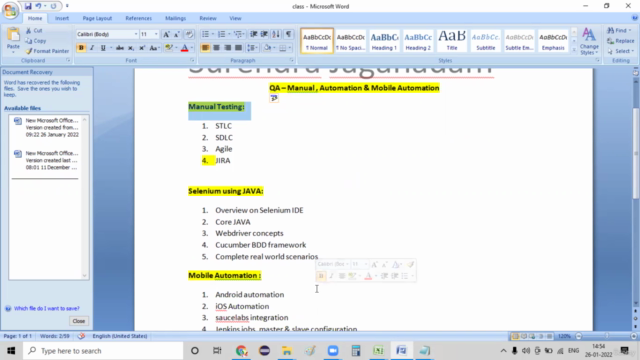Expand the Select dropdown in Editing

620,51
